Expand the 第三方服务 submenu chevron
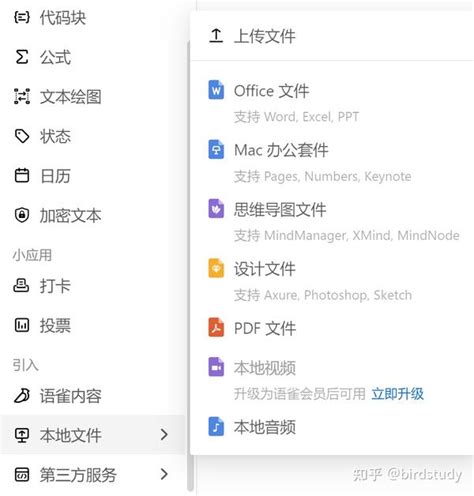 tap(164, 474)
